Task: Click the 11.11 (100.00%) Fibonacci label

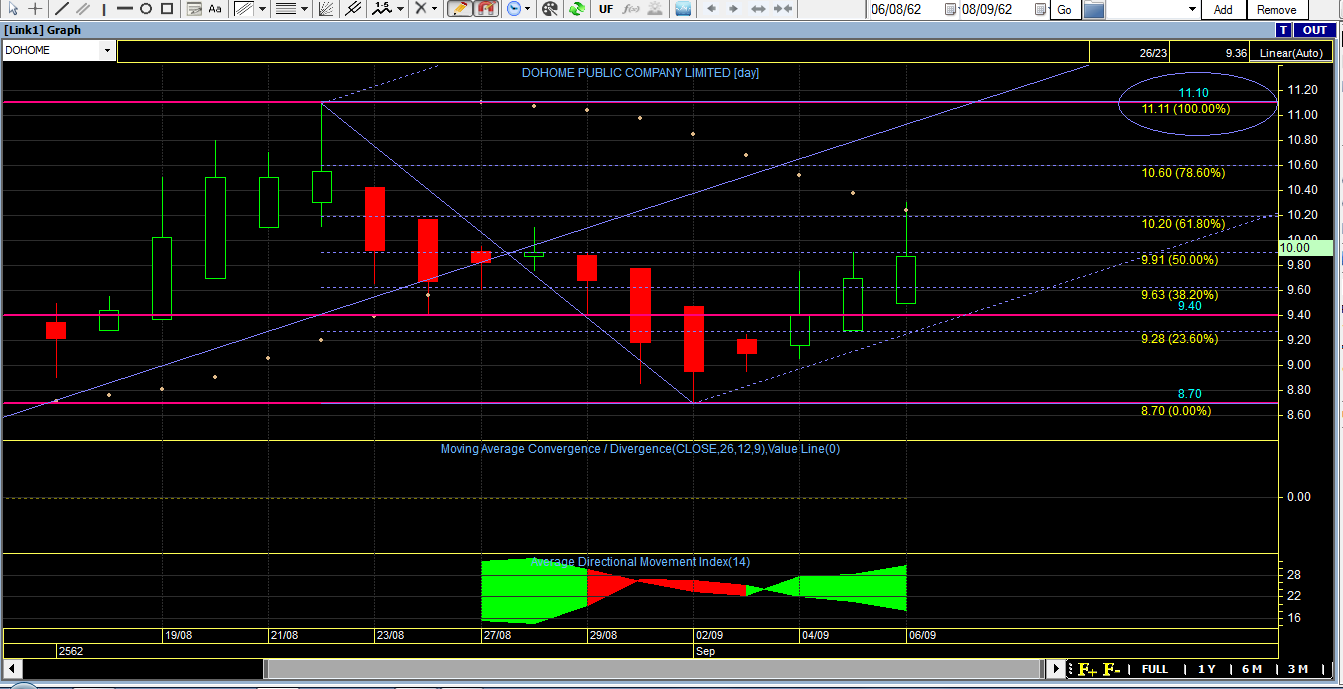Action: tap(1185, 109)
